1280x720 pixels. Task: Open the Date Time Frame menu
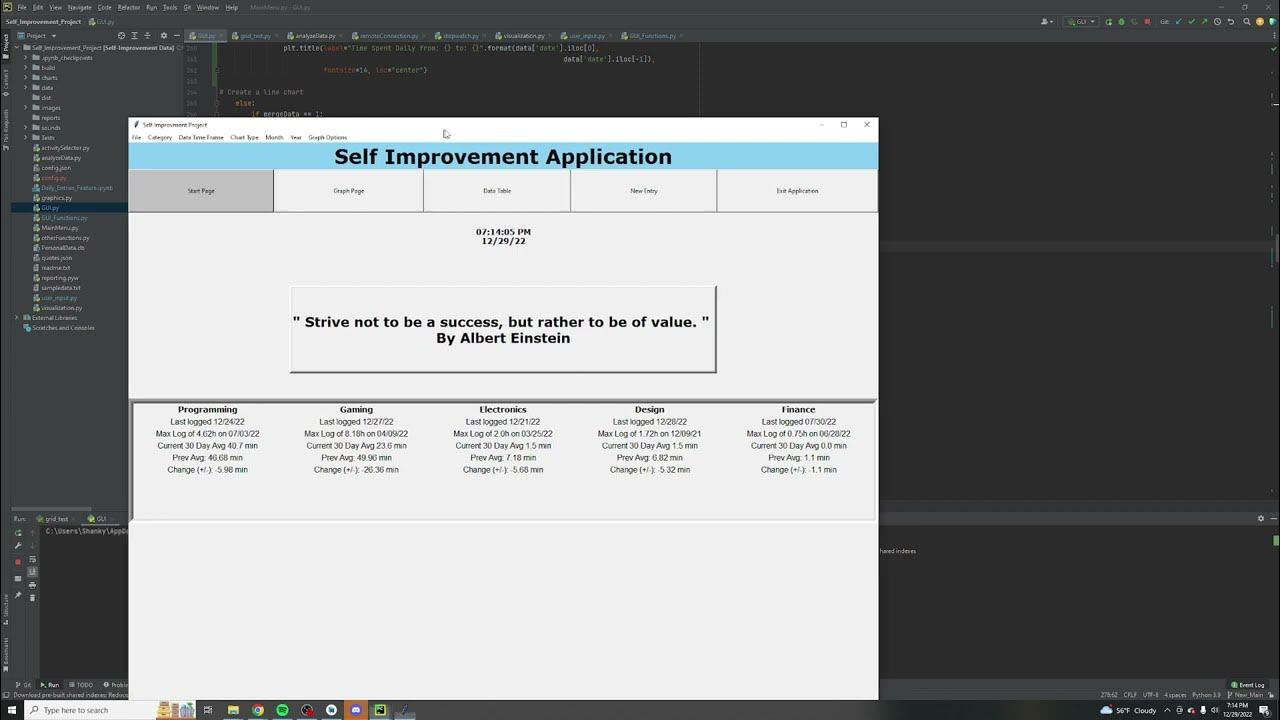pos(201,137)
